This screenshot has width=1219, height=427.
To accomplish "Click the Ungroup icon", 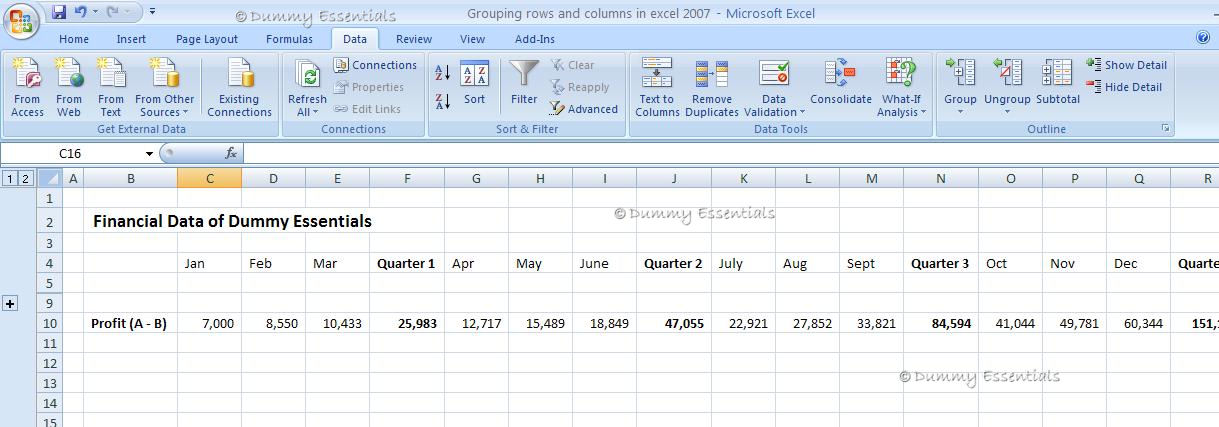I will tap(1007, 73).
